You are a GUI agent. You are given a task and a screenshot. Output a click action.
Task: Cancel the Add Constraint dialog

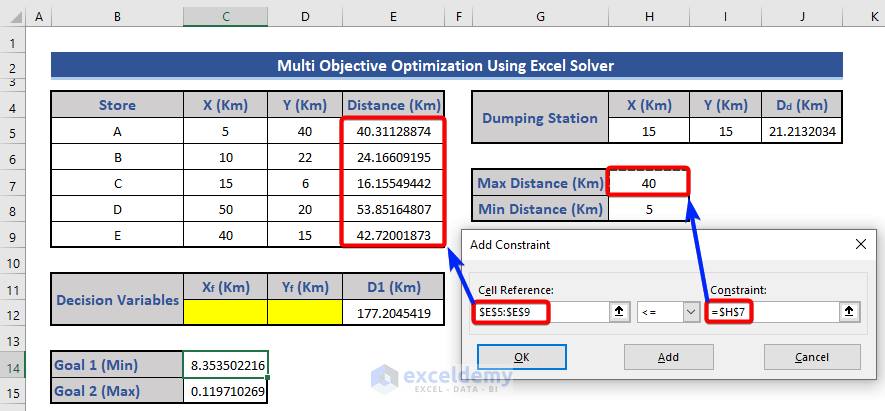coord(811,357)
